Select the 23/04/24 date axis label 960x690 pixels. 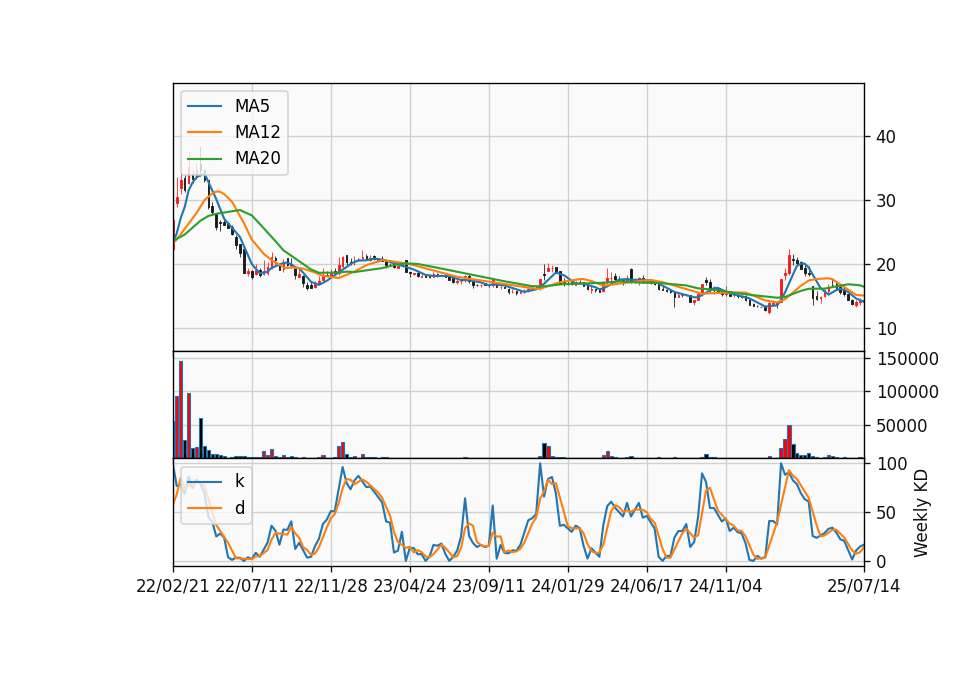tap(410, 586)
